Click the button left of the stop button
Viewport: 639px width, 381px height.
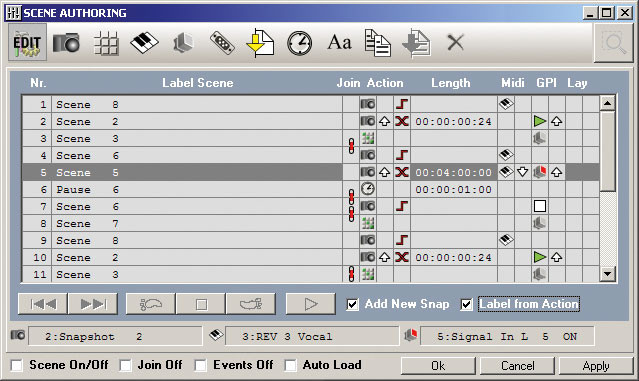(151, 304)
